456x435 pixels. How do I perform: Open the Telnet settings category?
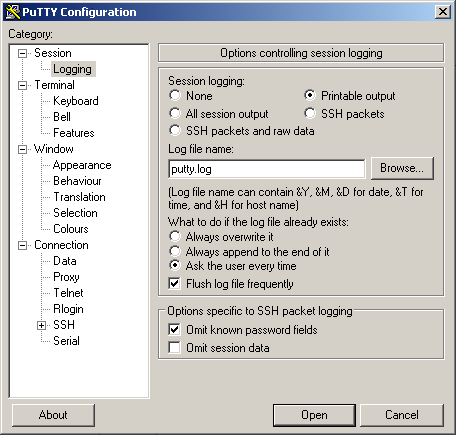68,293
